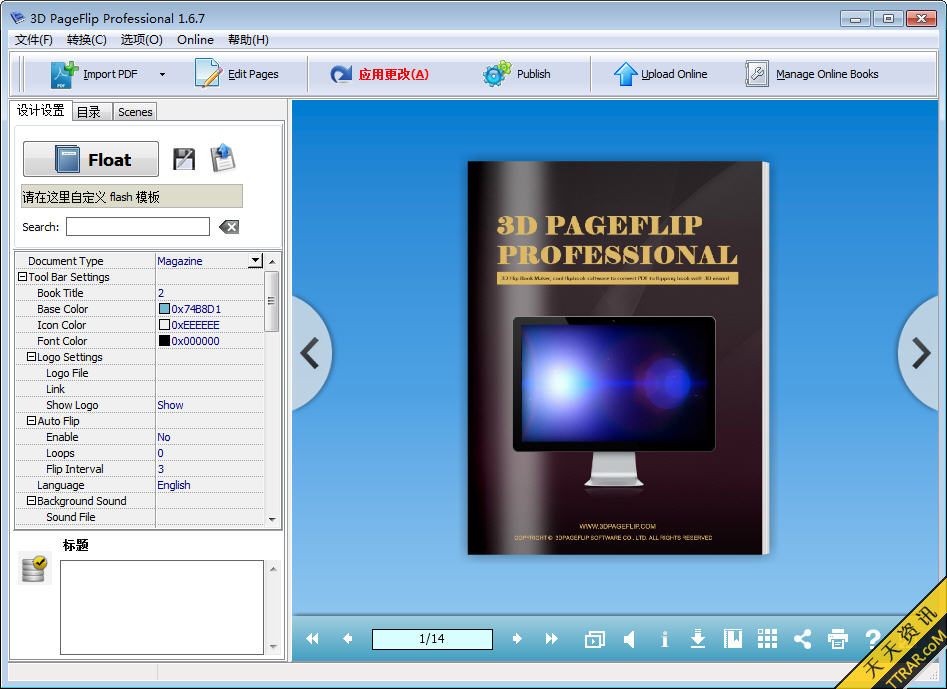The width and height of the screenshot is (947, 689).
Task: Click the share icon
Action: point(803,638)
